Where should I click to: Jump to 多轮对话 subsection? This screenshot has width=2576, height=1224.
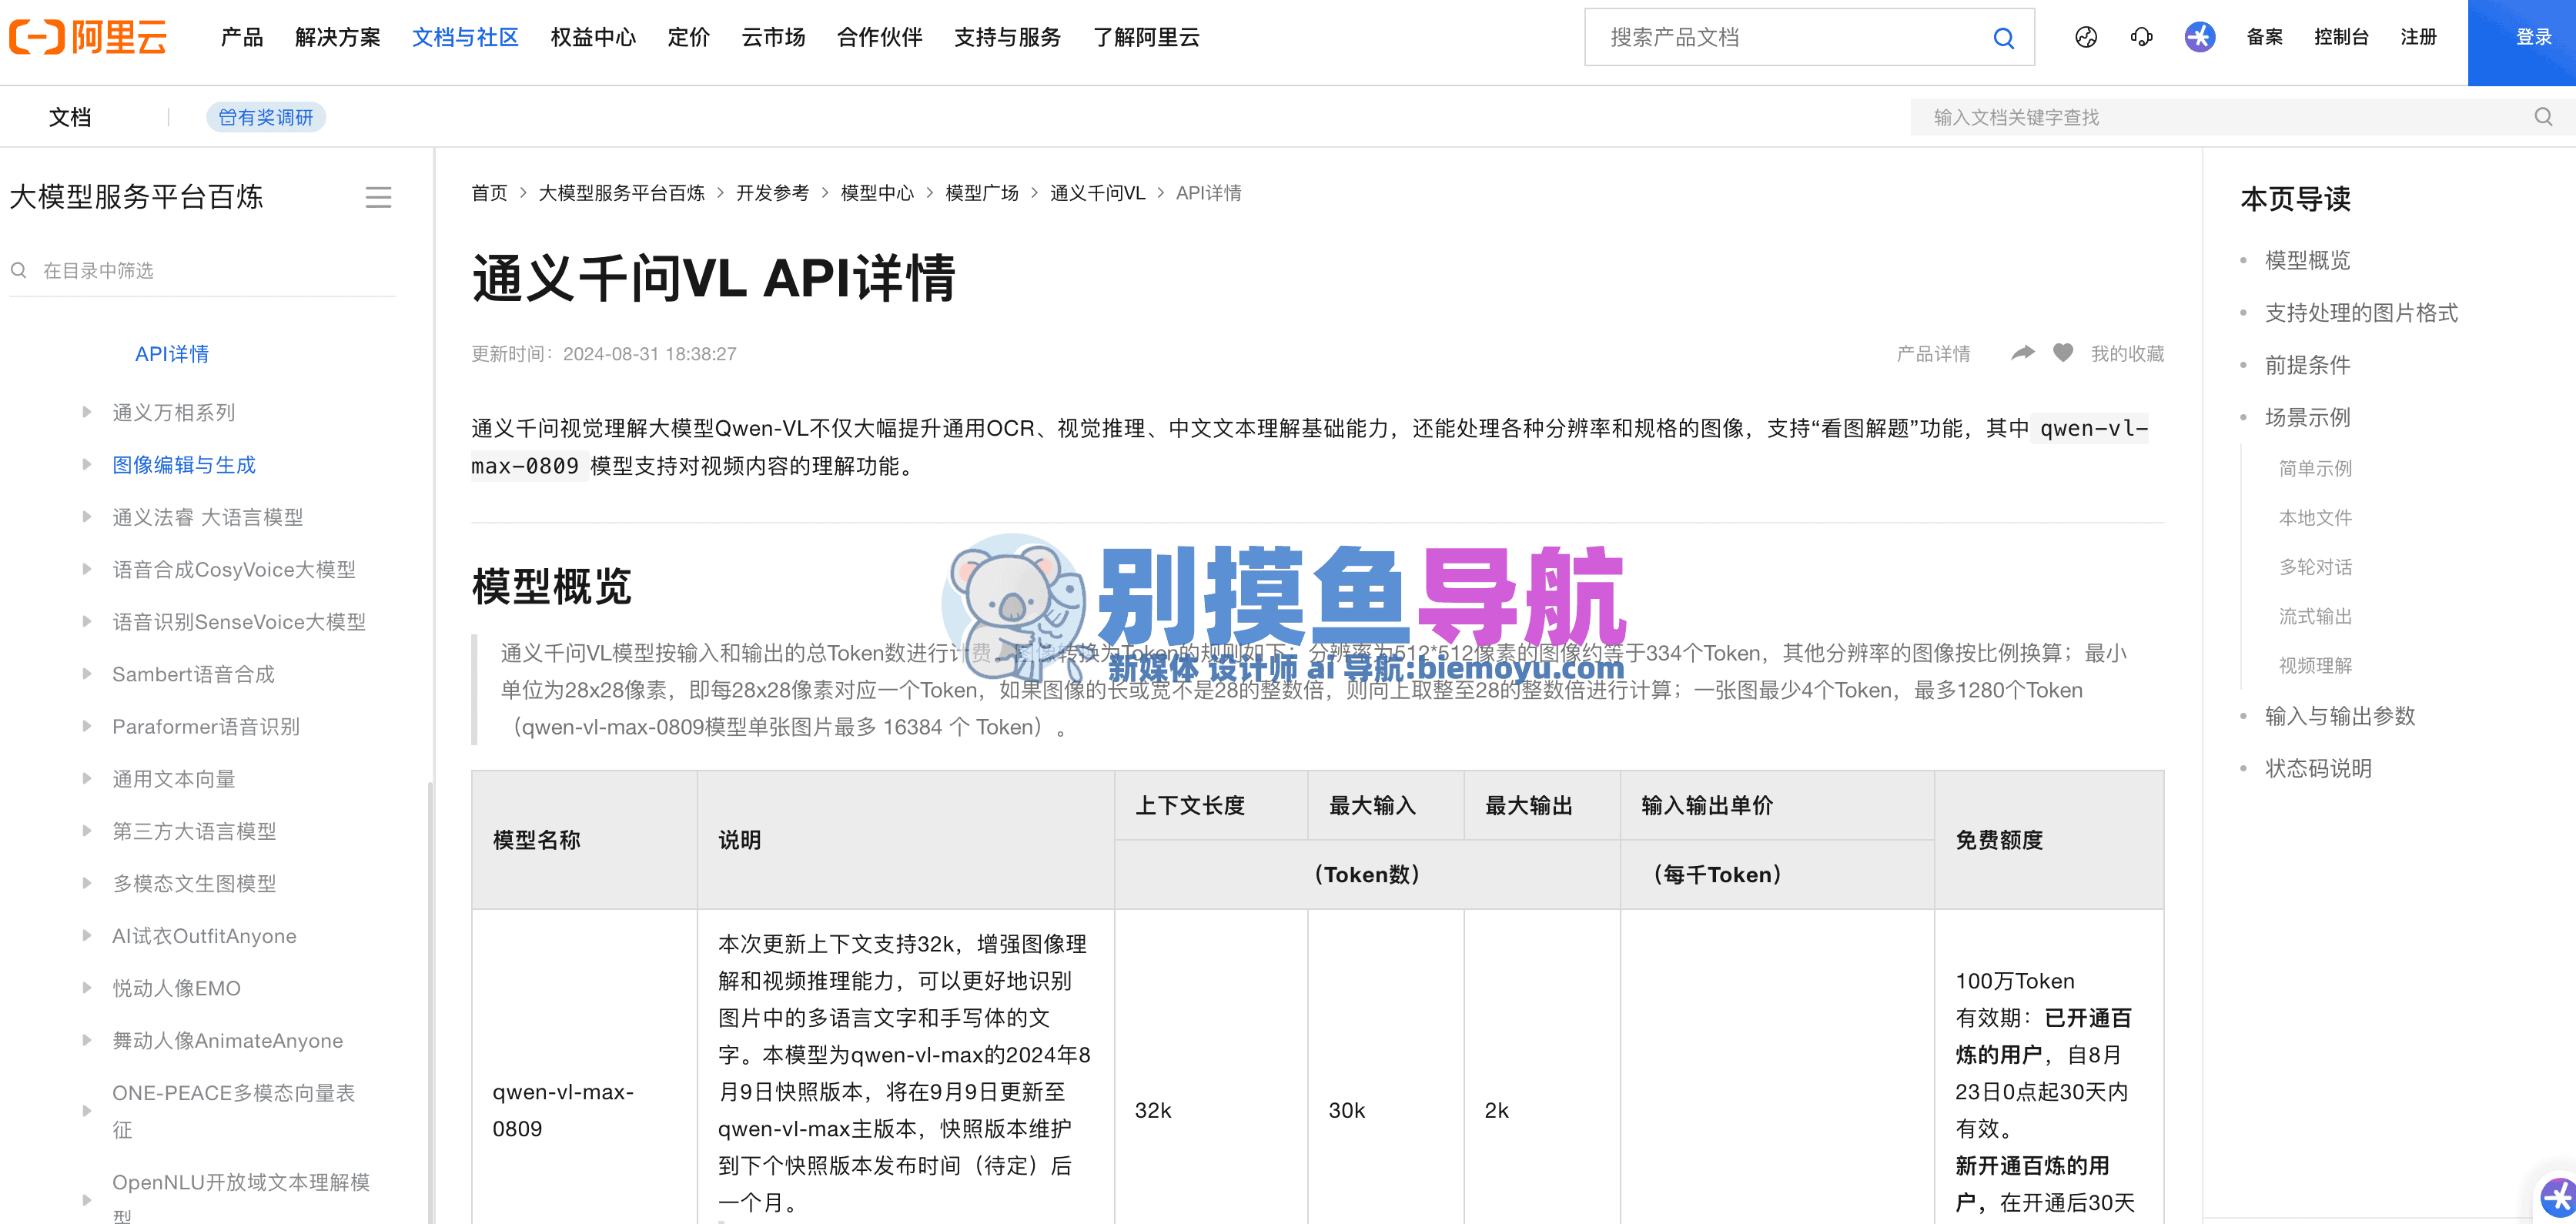click(2315, 567)
